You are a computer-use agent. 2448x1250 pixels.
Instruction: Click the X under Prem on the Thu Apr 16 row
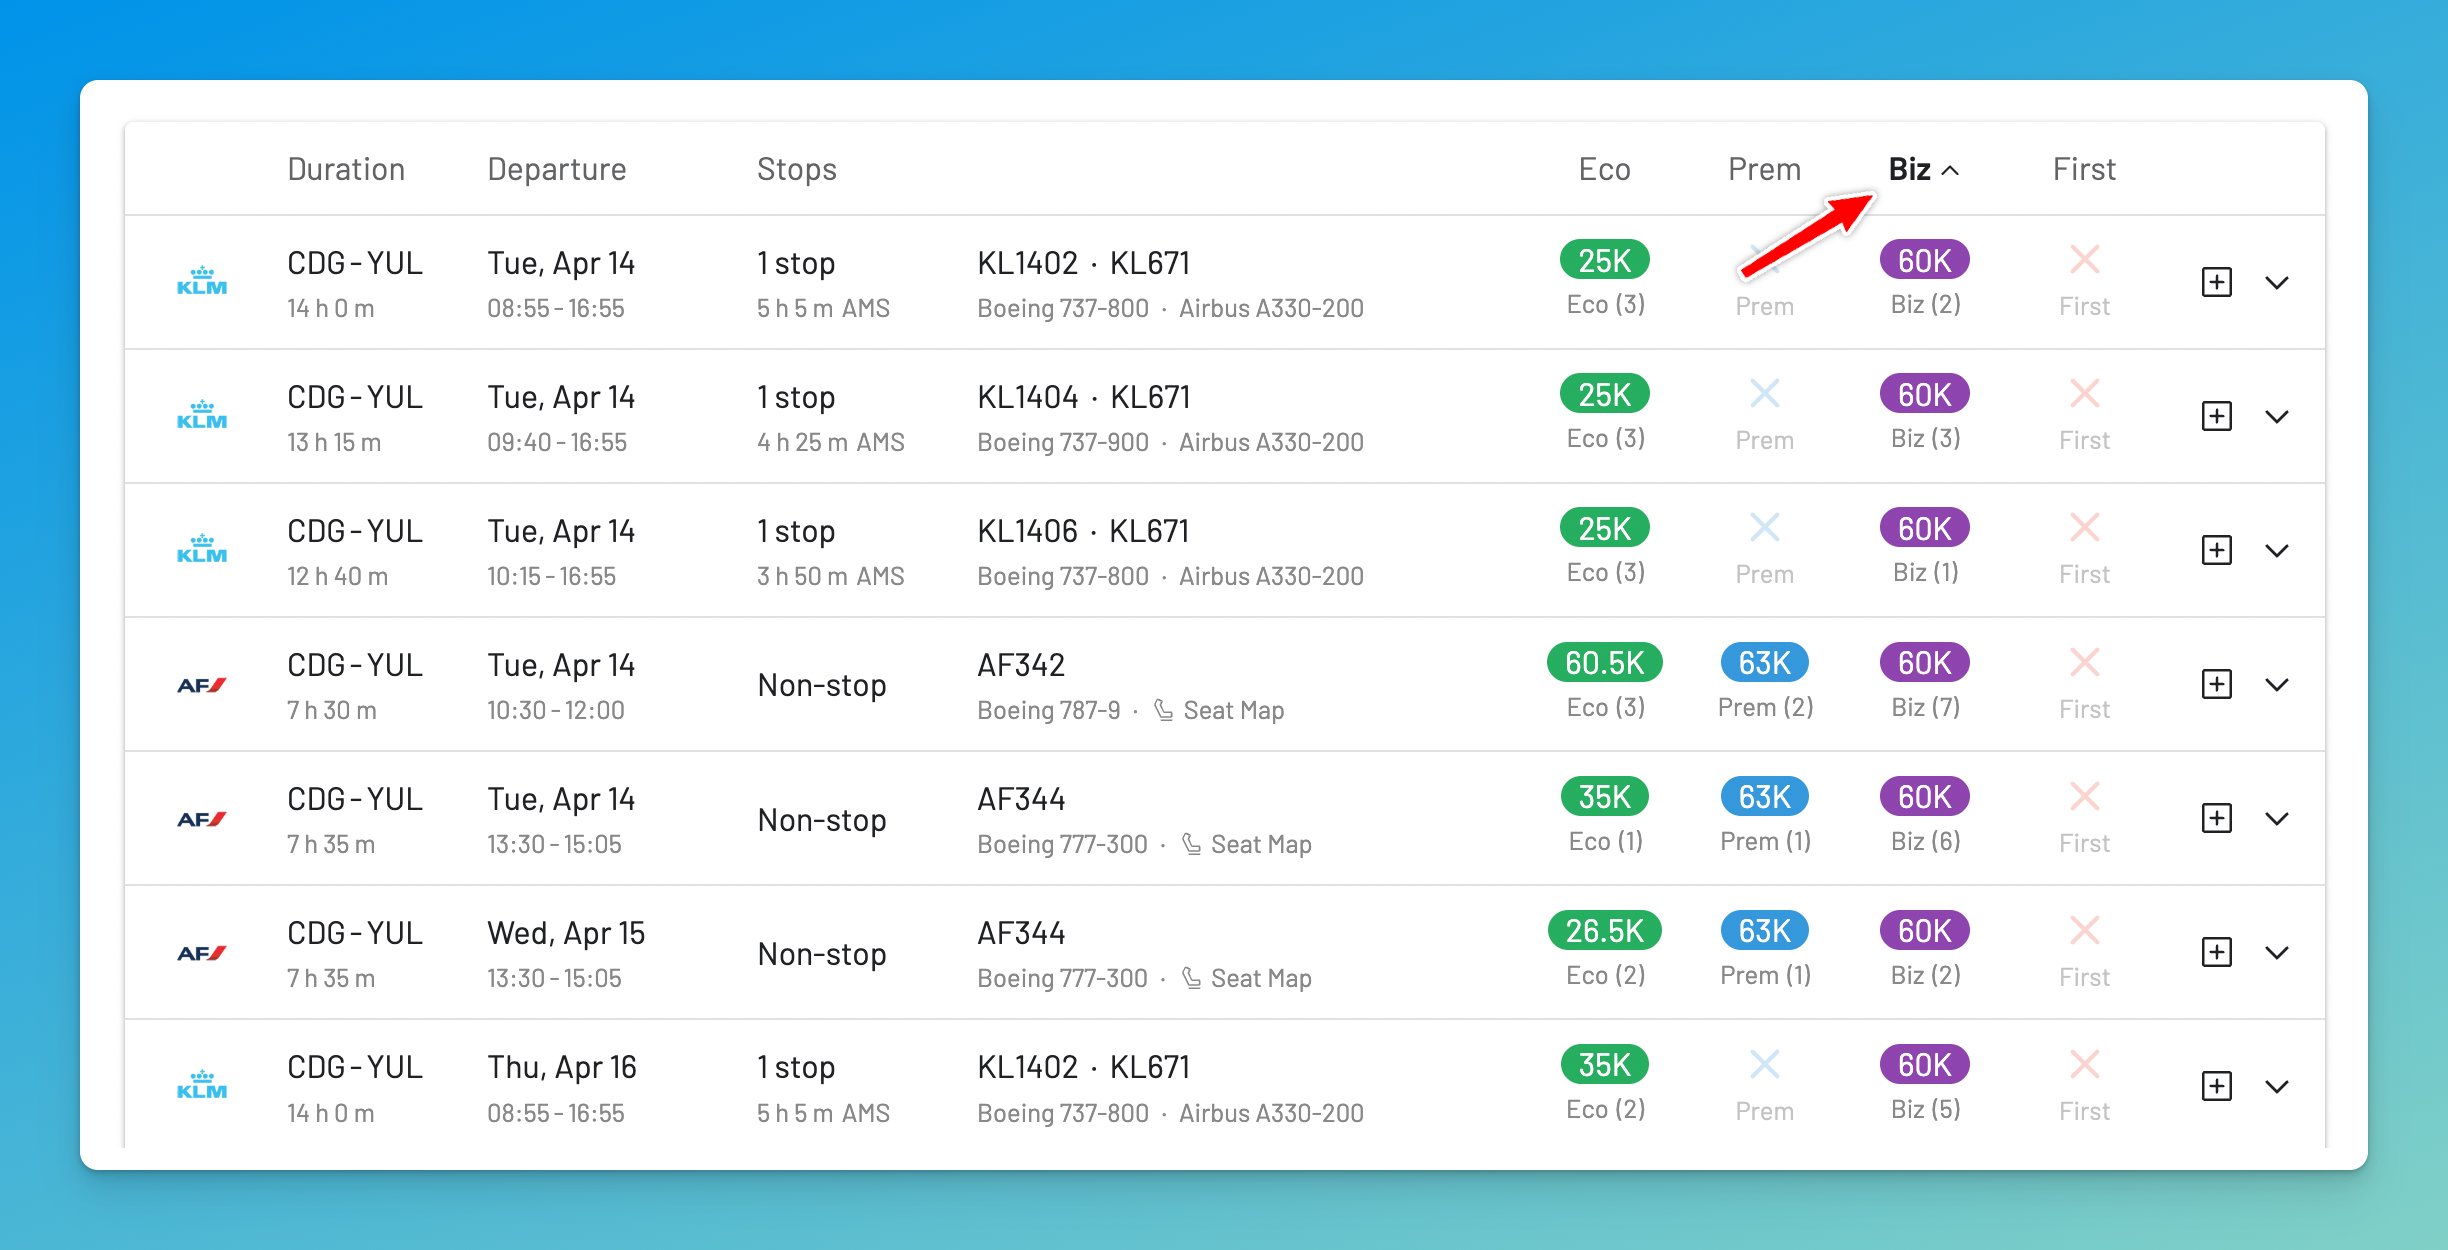[1764, 1064]
